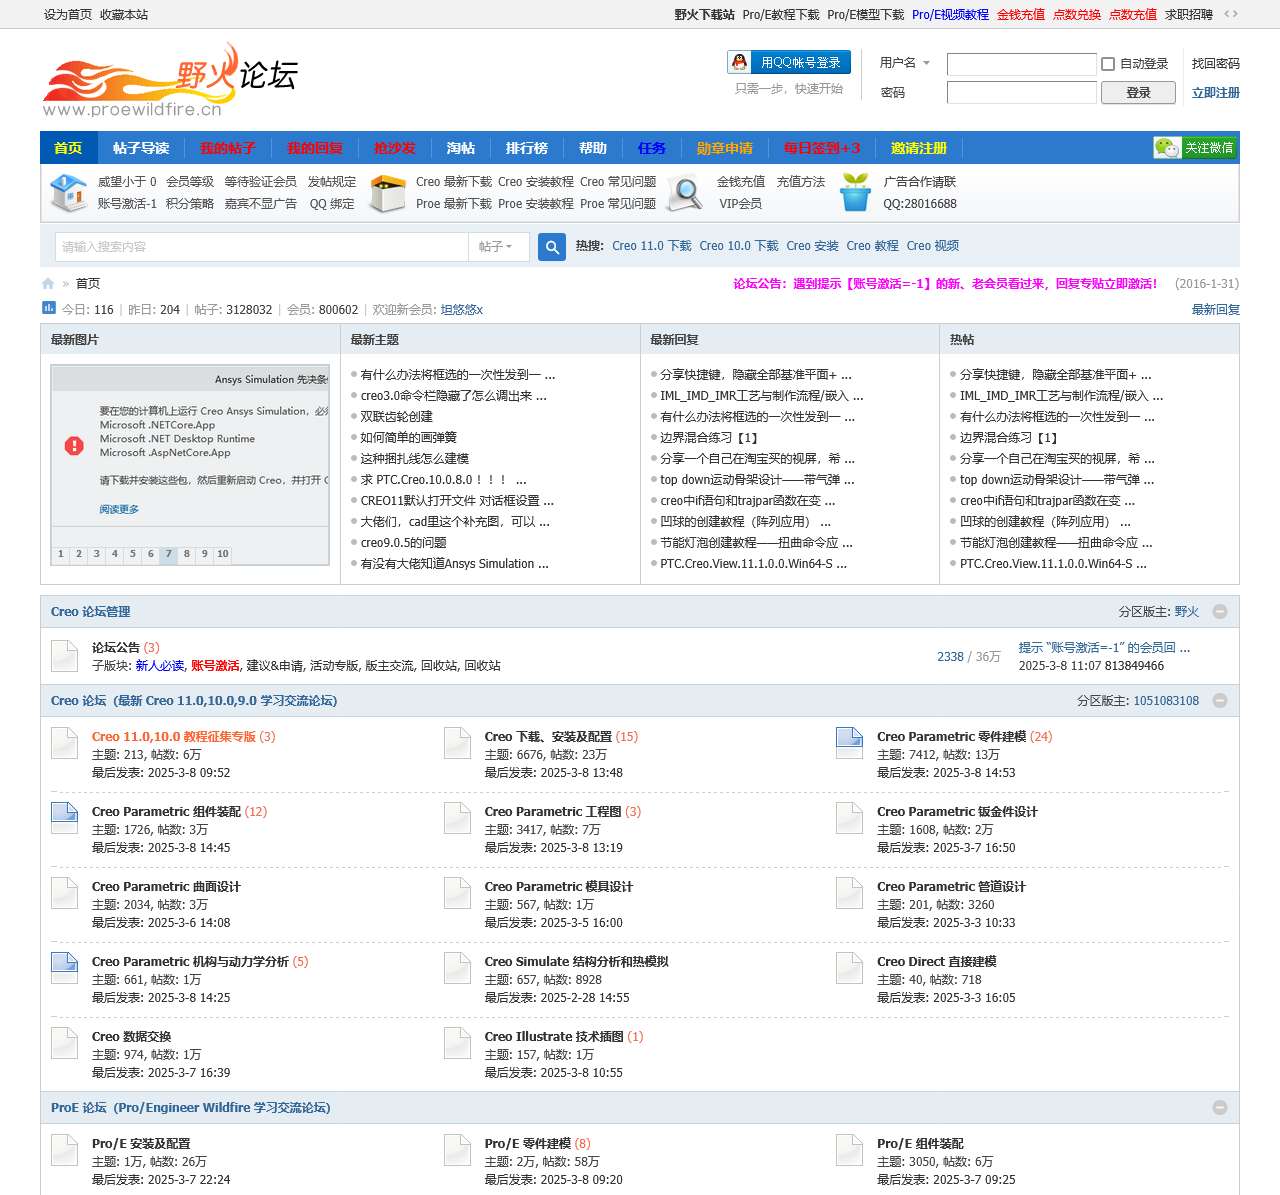Collapse the ProE 论坛 section
Image resolution: width=1280 pixels, height=1195 pixels.
tap(1220, 1108)
